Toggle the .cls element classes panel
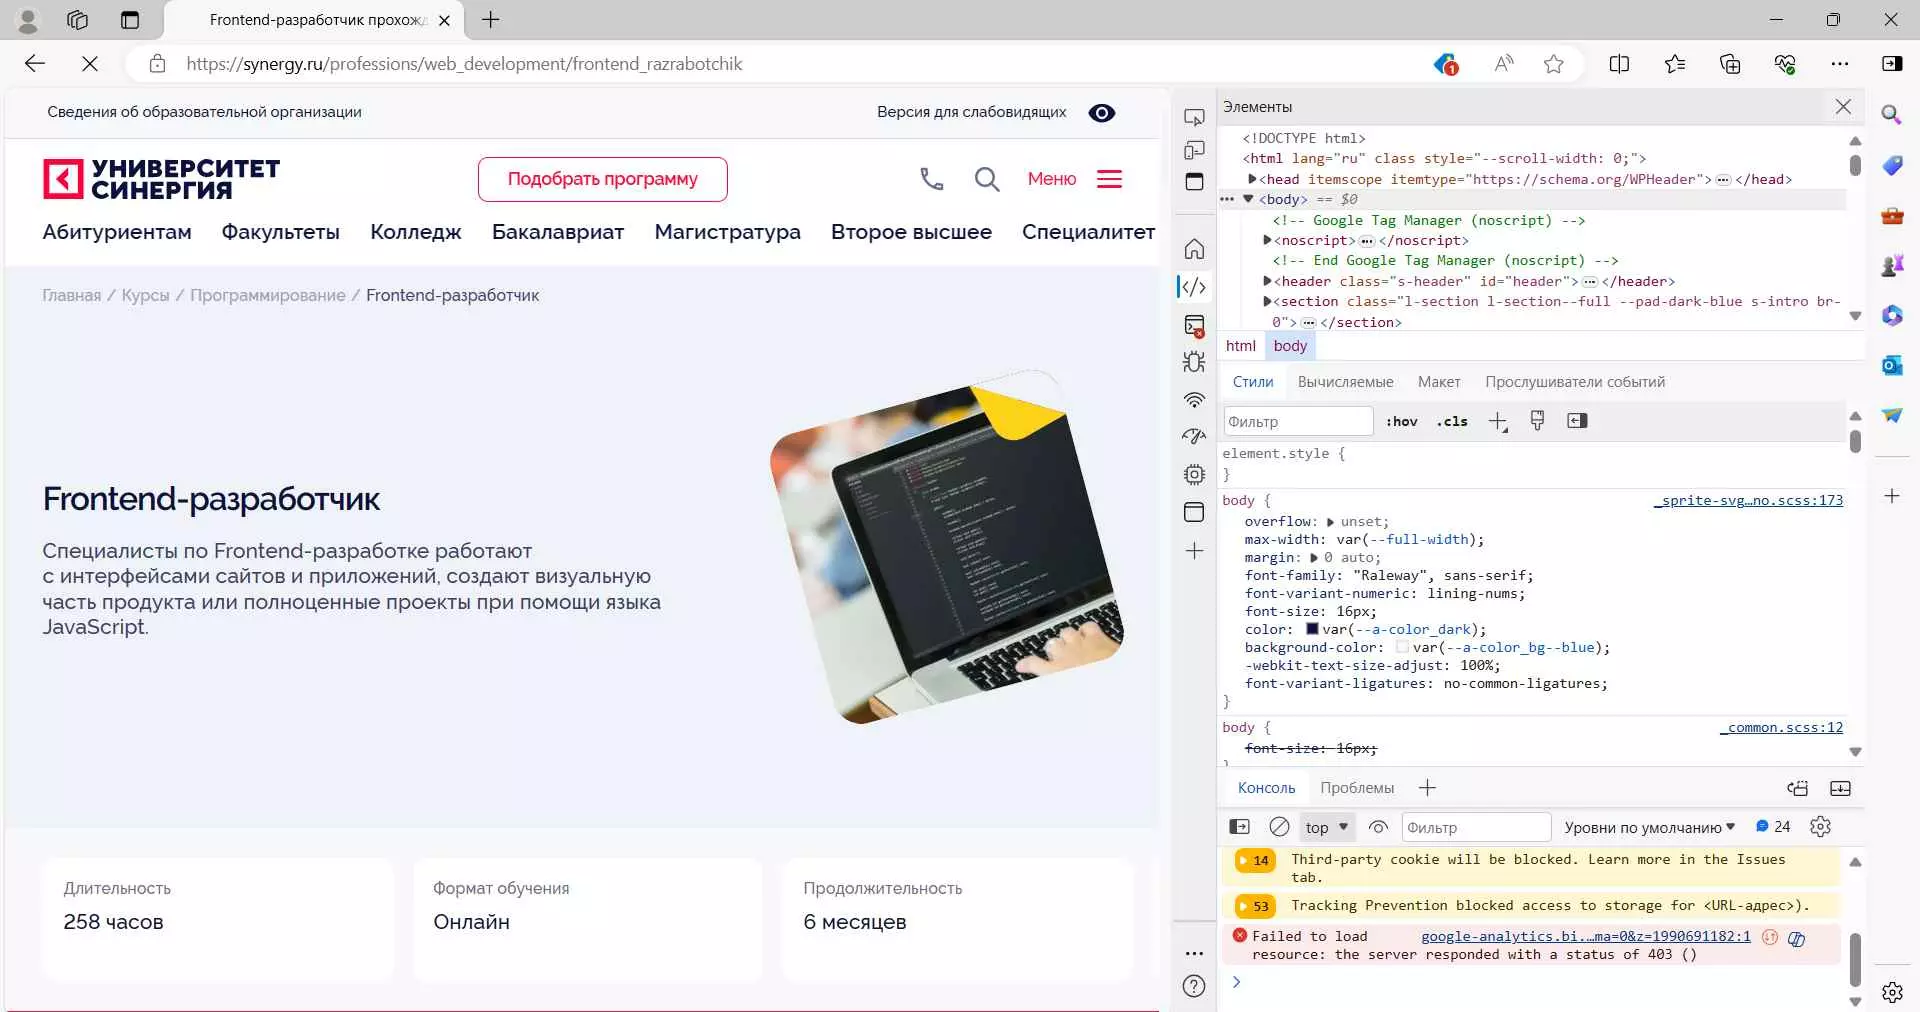 pos(1452,422)
